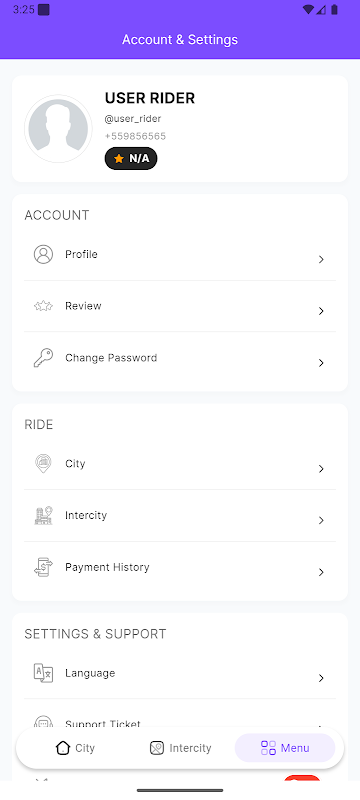Expand Language settings using its chevron
Image resolution: width=360 pixels, height=800 pixels.
[x=321, y=678]
